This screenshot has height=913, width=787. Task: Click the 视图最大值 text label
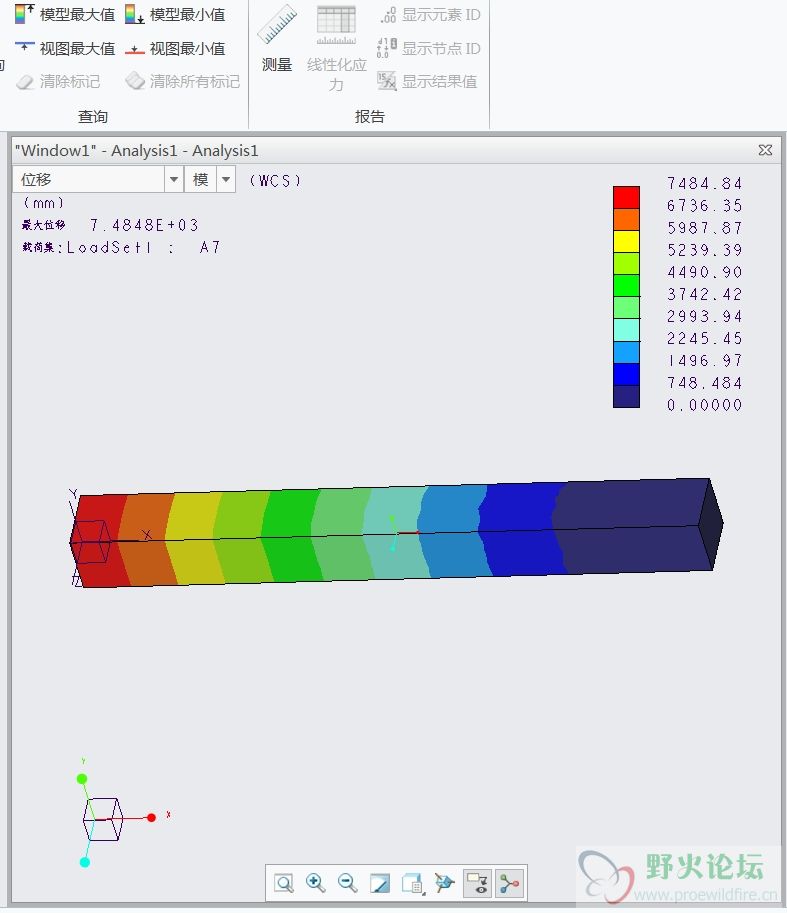tap(77, 48)
